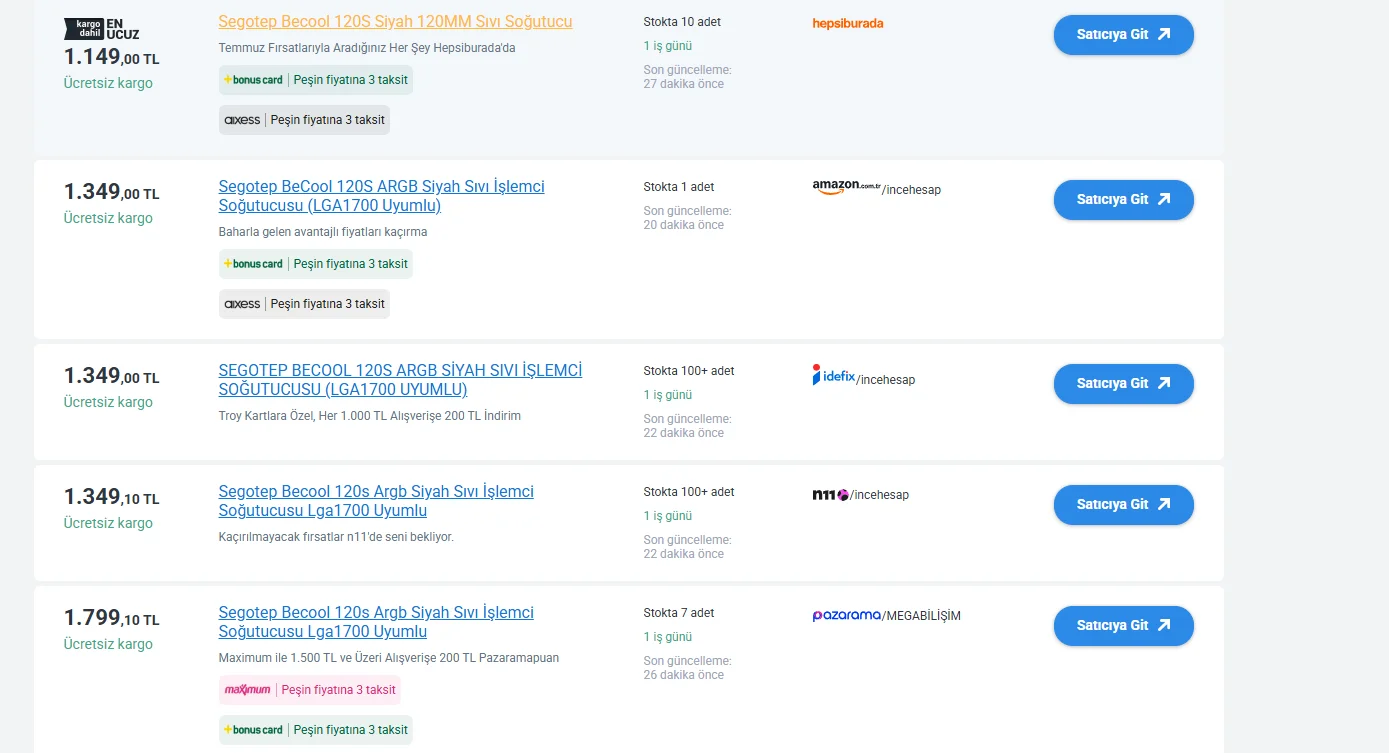
Task: Click the 1.349,00 TL price in the Amazon row
Action: [x=111, y=192]
